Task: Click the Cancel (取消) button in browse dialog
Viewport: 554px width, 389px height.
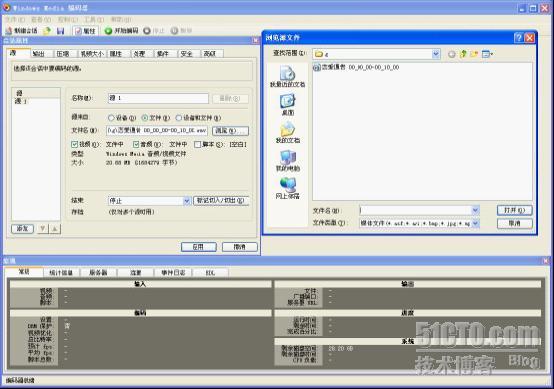Action: 514,223
